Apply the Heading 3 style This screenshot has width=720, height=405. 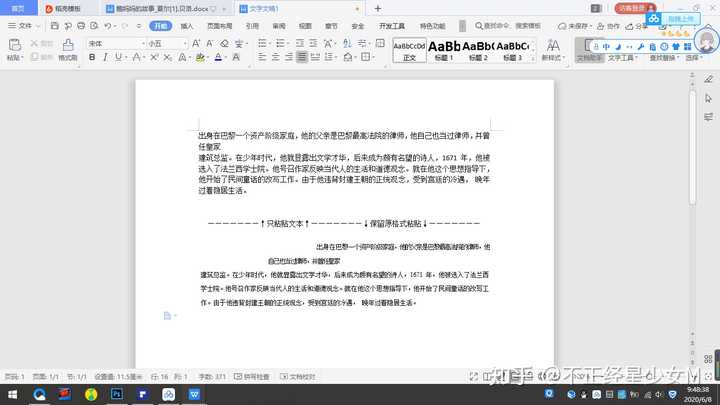tap(512, 51)
